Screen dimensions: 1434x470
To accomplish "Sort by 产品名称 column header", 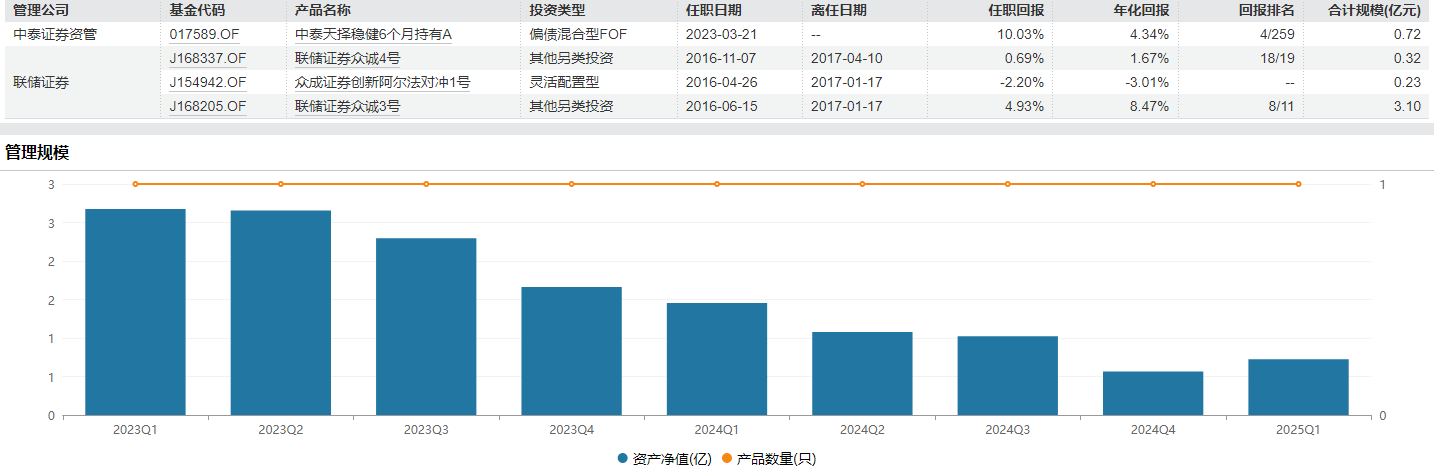I will tap(322, 10).
